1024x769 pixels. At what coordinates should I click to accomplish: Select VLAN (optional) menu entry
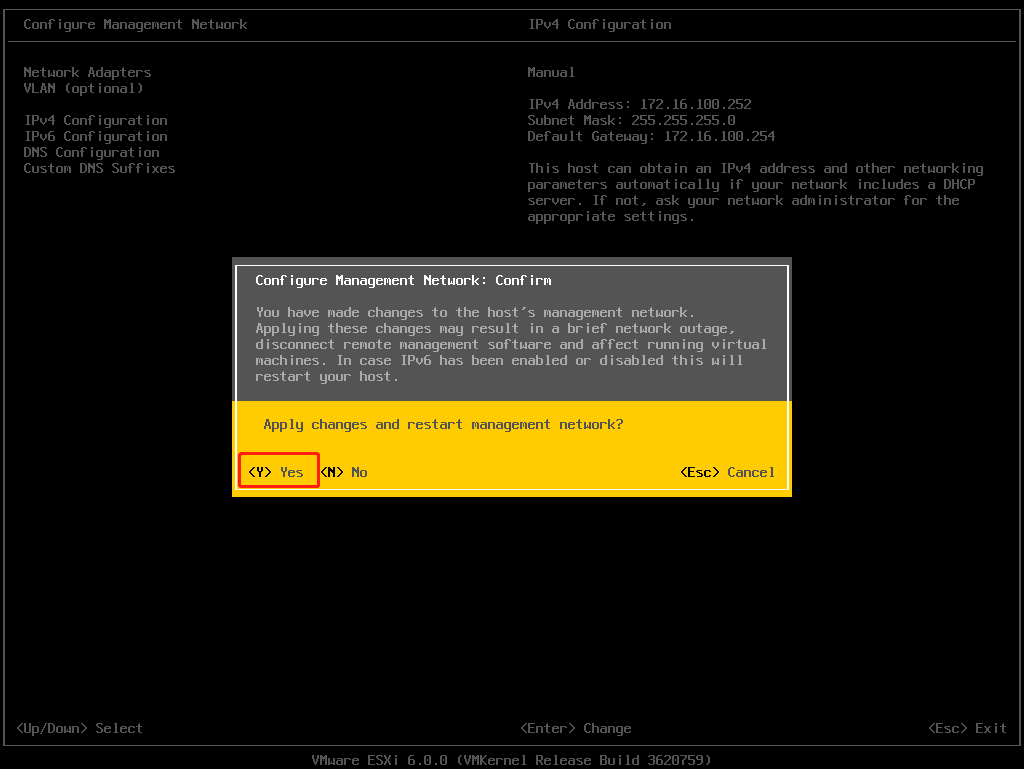[83, 88]
